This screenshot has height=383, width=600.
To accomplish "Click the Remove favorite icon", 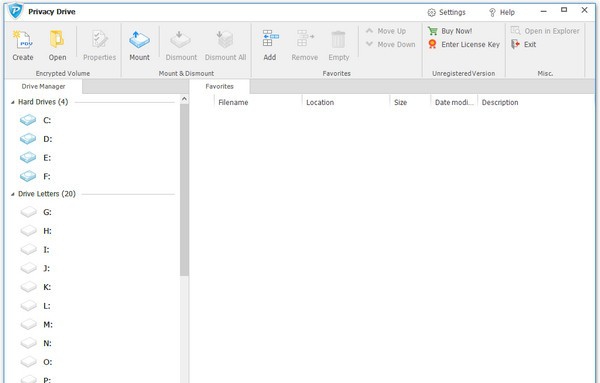I will pyautogui.click(x=305, y=46).
